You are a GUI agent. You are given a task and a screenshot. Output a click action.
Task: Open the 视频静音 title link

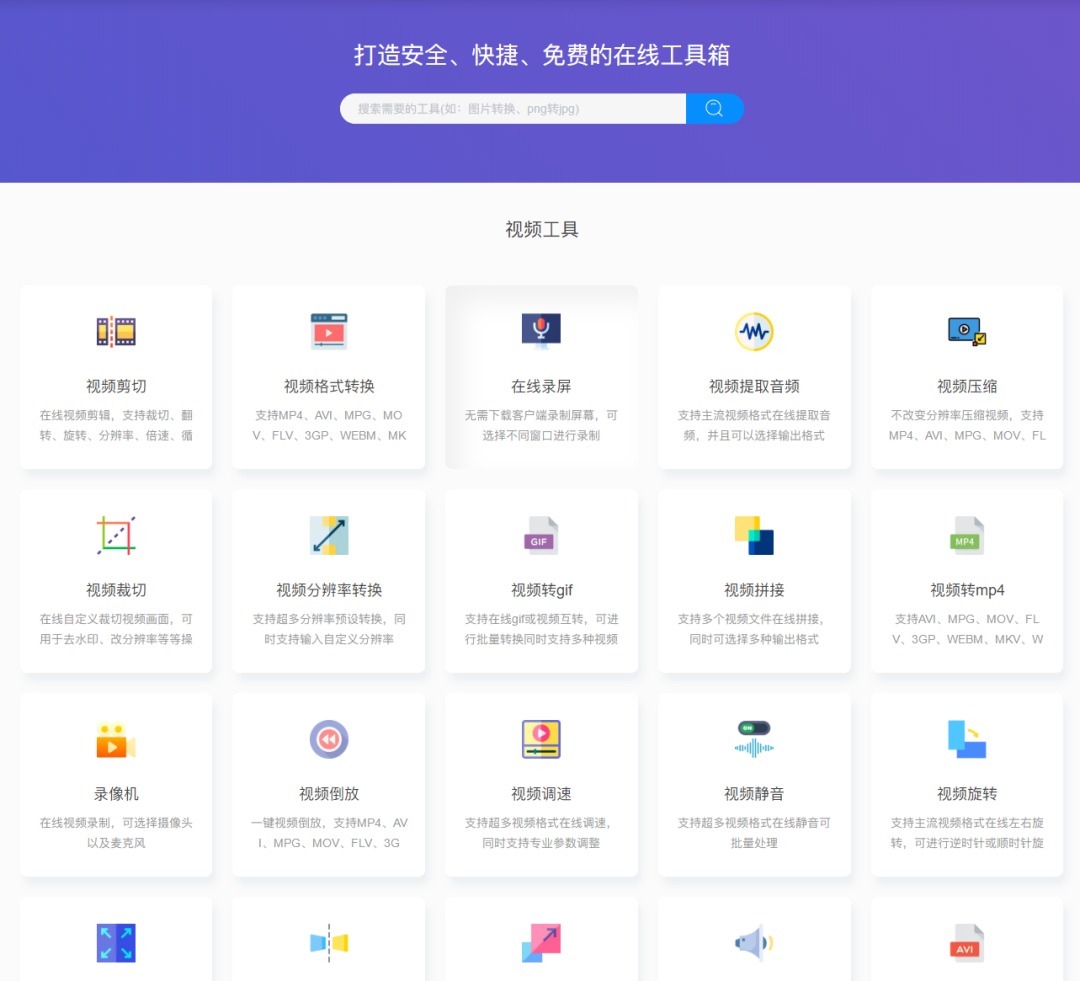(x=754, y=794)
